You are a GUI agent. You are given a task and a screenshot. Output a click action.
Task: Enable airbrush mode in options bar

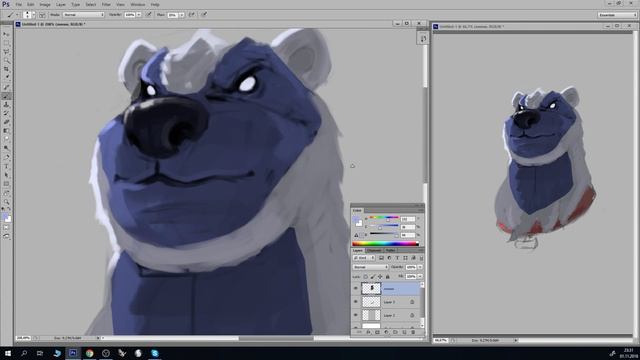191,15
